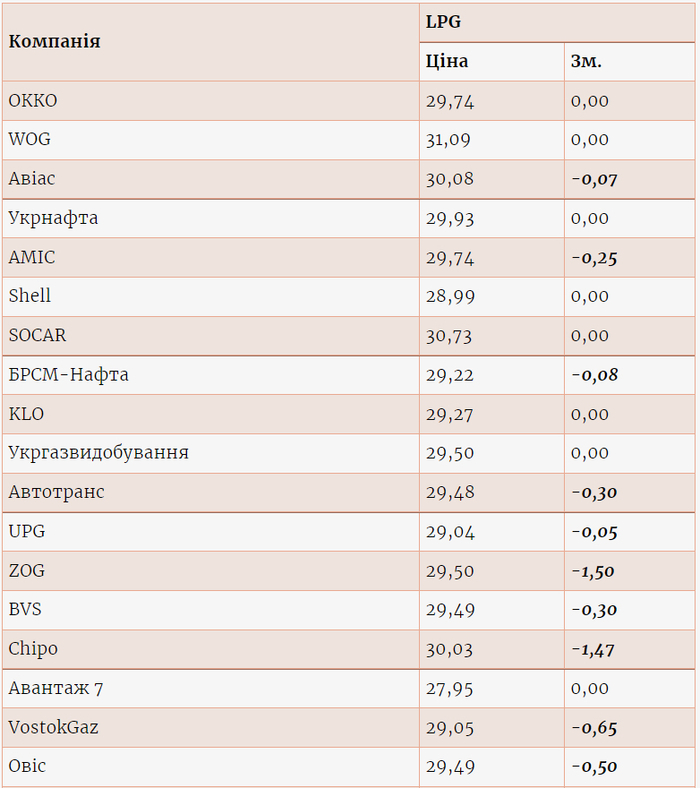Select the Shell price 28,99
Screen dimensions: 700x788
coord(448,296)
